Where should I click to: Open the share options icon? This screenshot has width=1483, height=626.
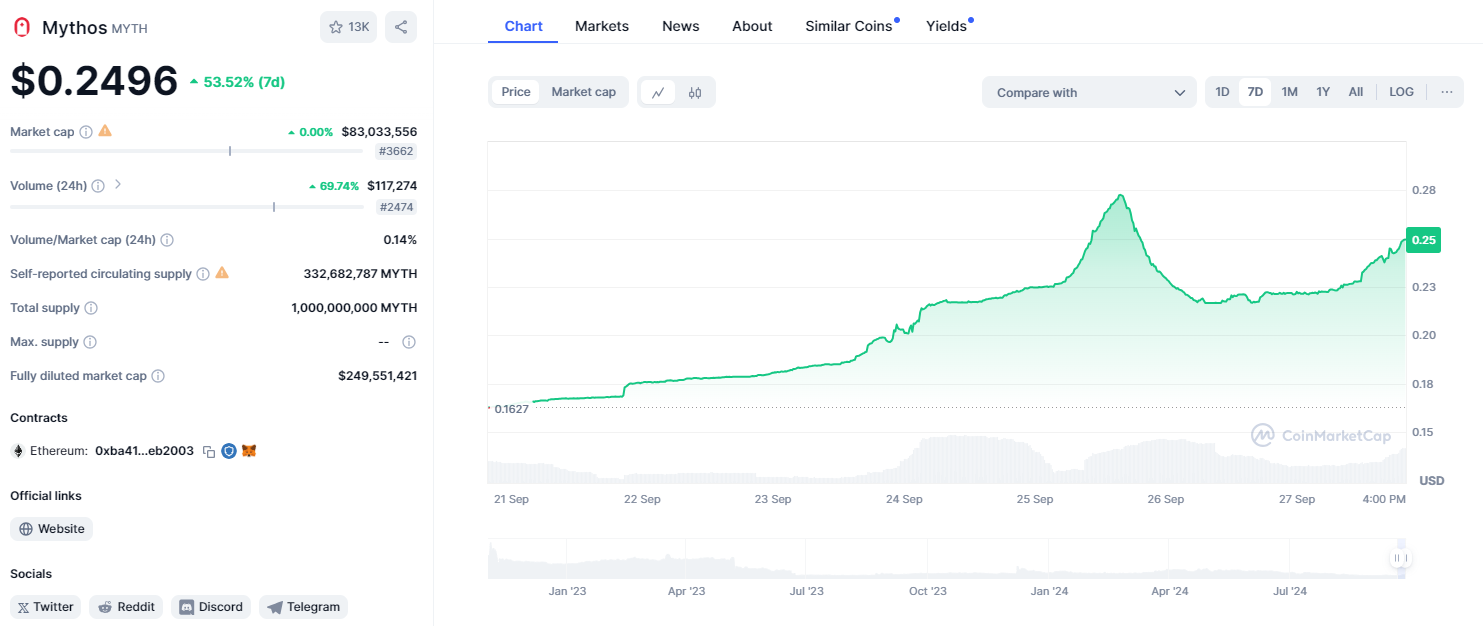click(400, 26)
